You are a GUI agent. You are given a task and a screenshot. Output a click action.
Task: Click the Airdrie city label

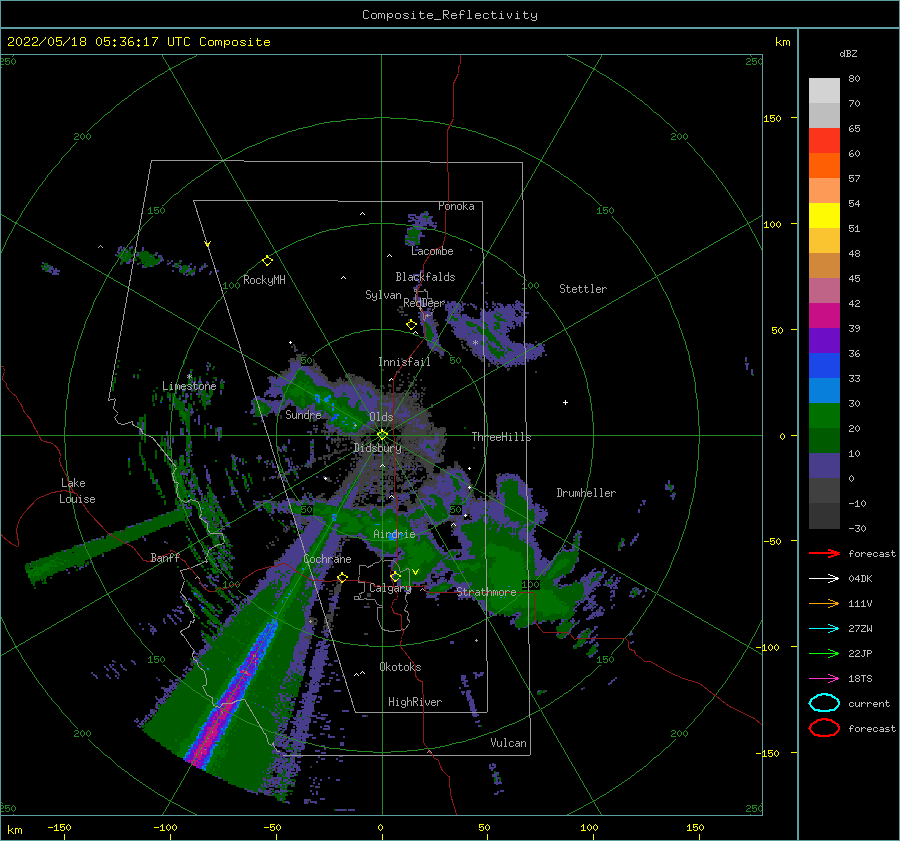[394, 534]
